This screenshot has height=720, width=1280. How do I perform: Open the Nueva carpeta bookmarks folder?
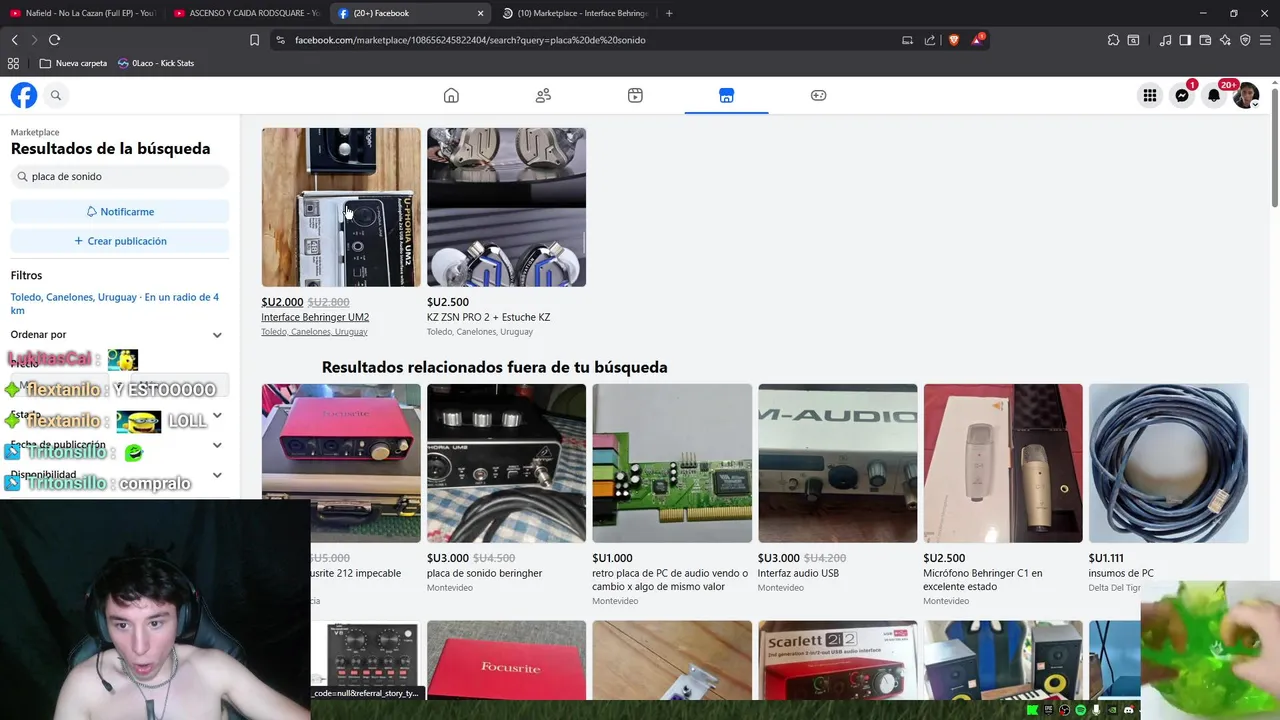[x=73, y=63]
